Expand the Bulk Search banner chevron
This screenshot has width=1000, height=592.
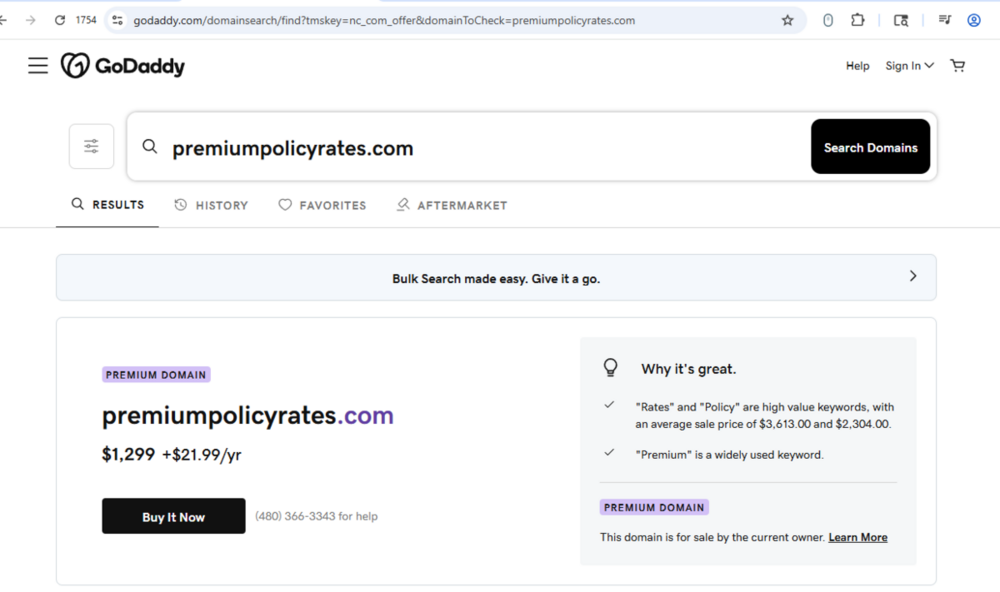[x=912, y=276]
